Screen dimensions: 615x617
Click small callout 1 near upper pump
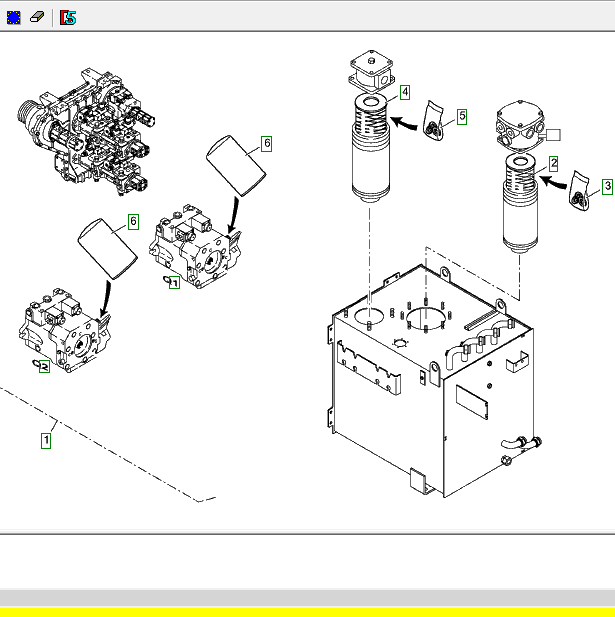173,283
